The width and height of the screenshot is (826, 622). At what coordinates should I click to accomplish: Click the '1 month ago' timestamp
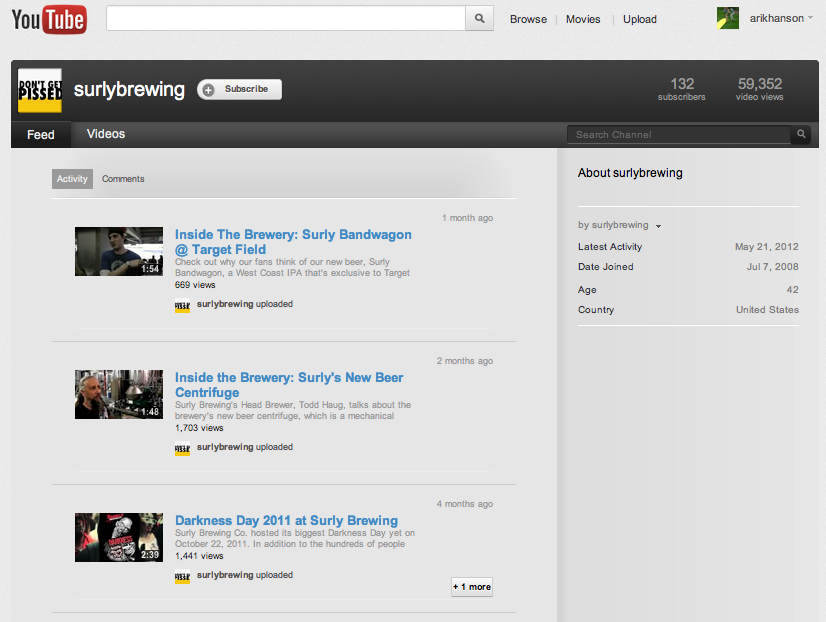pos(467,218)
